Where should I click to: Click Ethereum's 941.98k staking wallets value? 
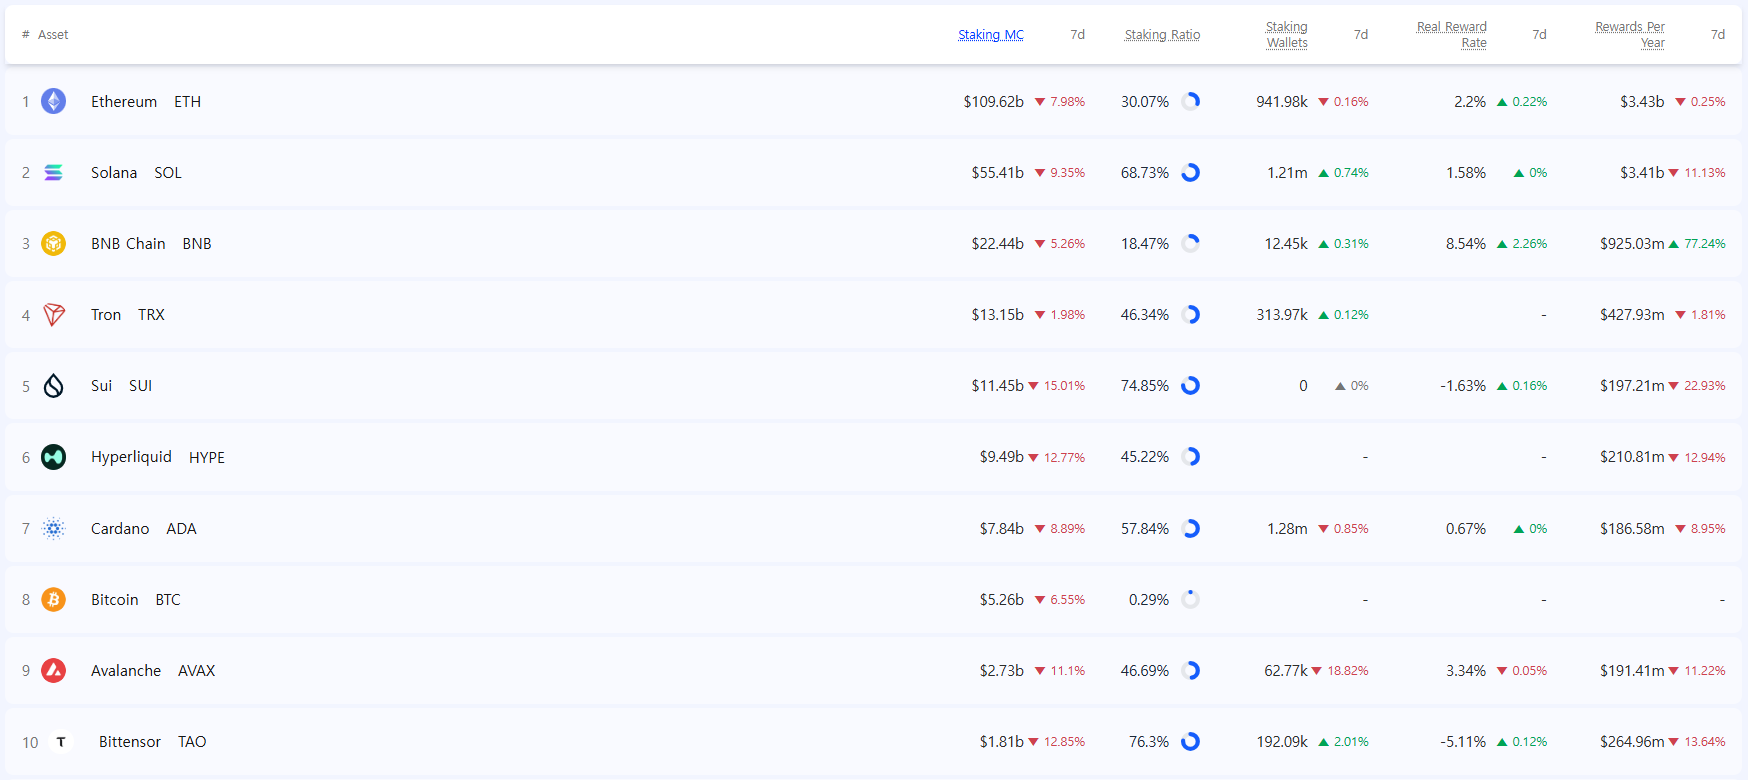click(1282, 102)
